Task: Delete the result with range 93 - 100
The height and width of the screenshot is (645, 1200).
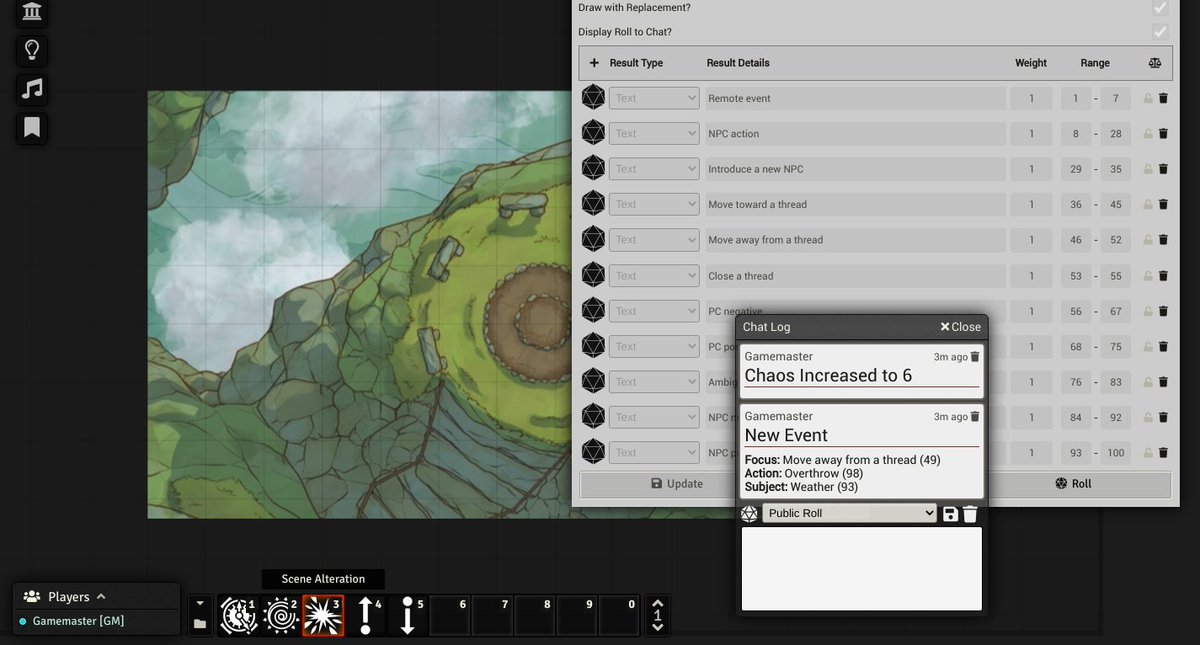Action: click(1163, 453)
